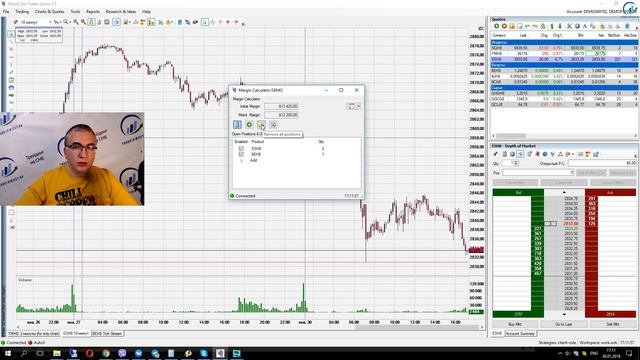Click the Go to Last button
This screenshot has height=360, width=640.
pyautogui.click(x=564, y=324)
